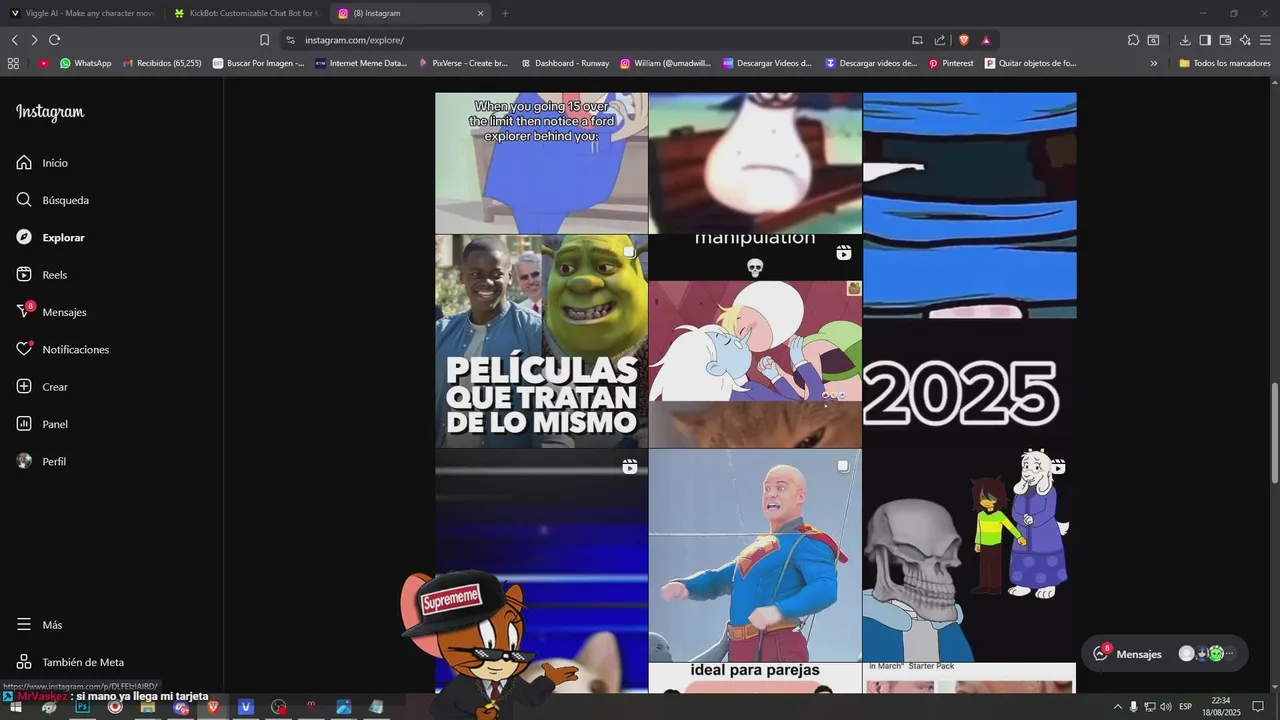Go to Inicio in Instagram sidebar
The height and width of the screenshot is (720, 1280).
coord(42,163)
